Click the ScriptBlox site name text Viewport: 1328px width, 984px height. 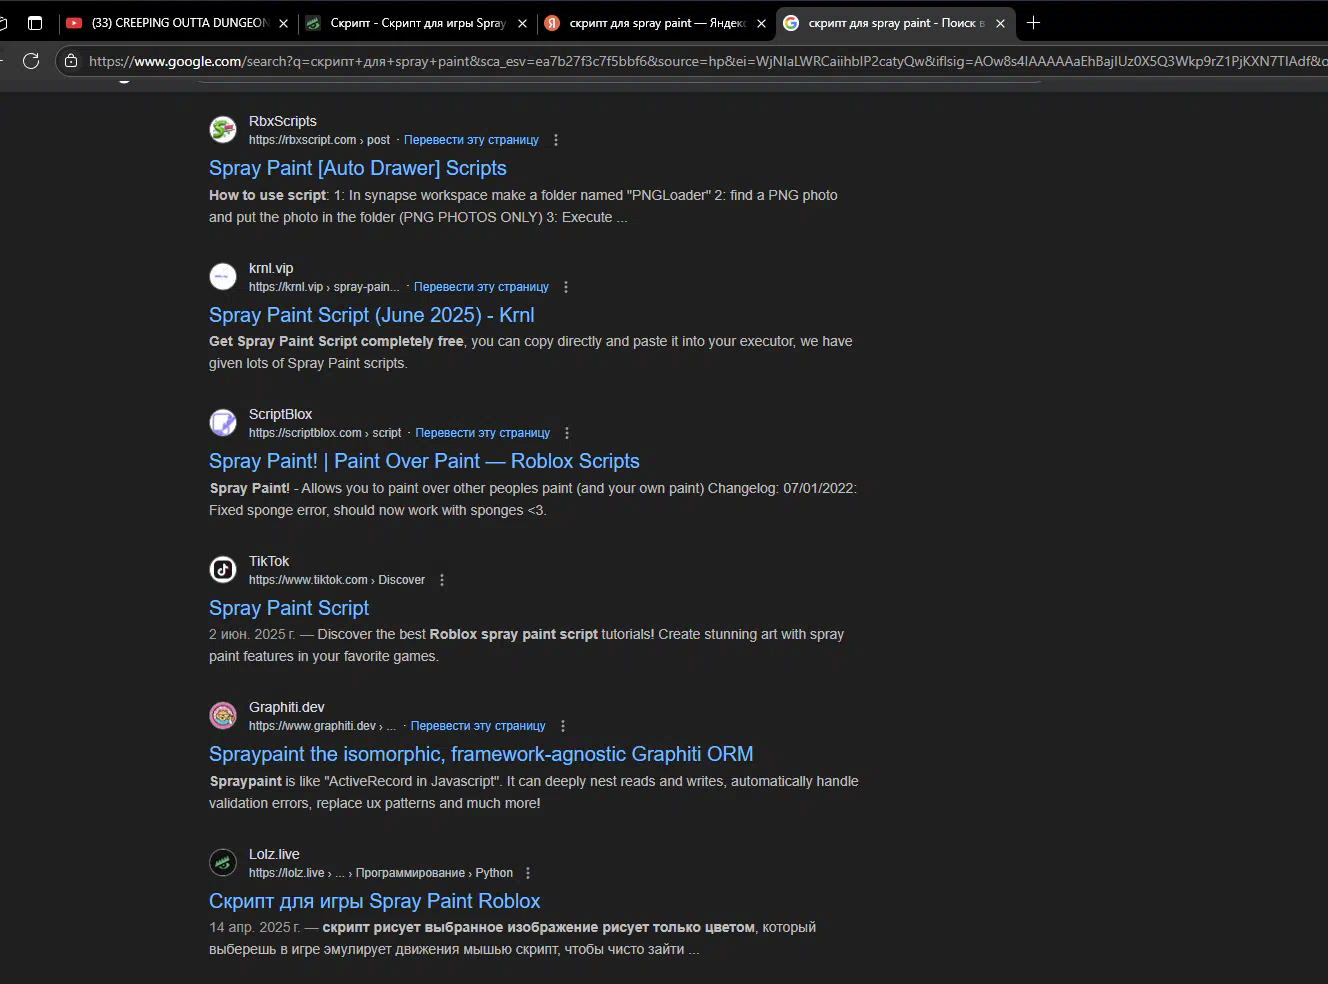280,414
